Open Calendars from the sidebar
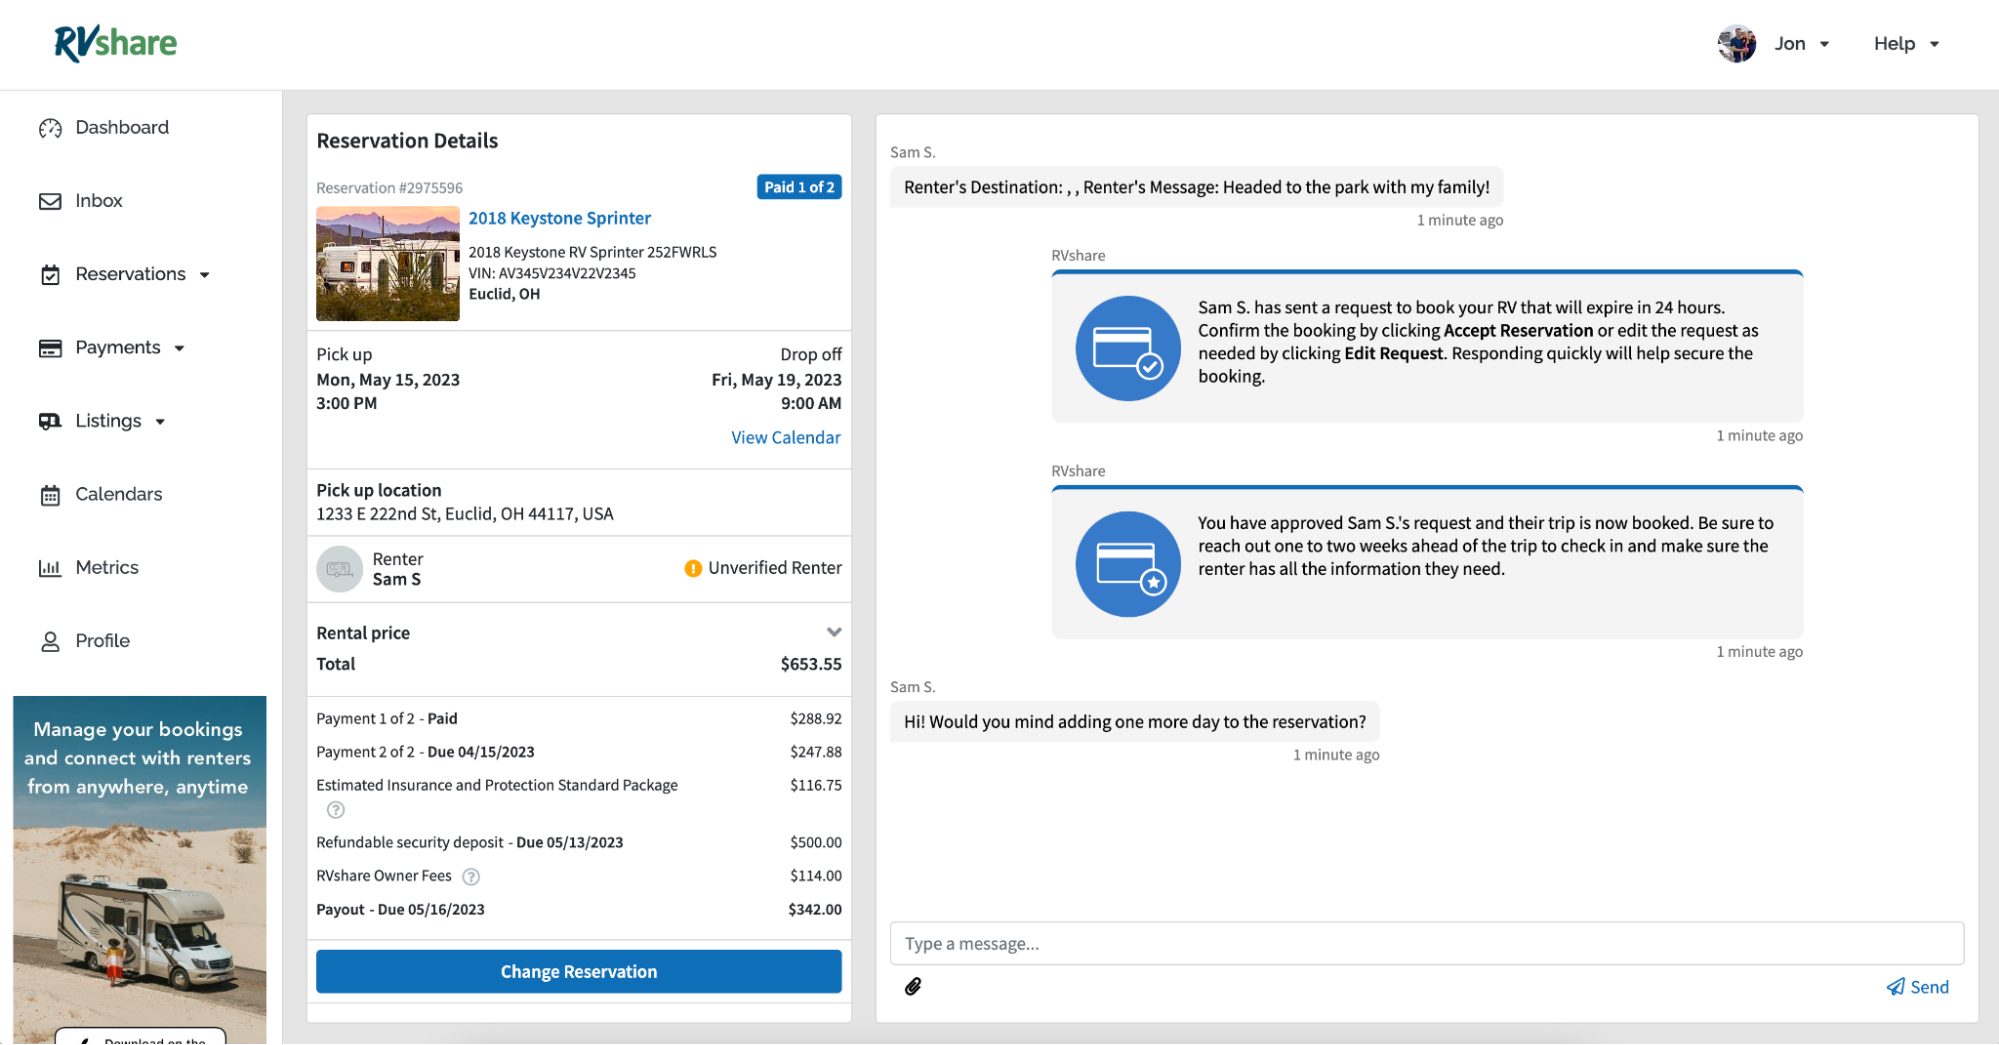The height and width of the screenshot is (1045, 1999). (118, 494)
